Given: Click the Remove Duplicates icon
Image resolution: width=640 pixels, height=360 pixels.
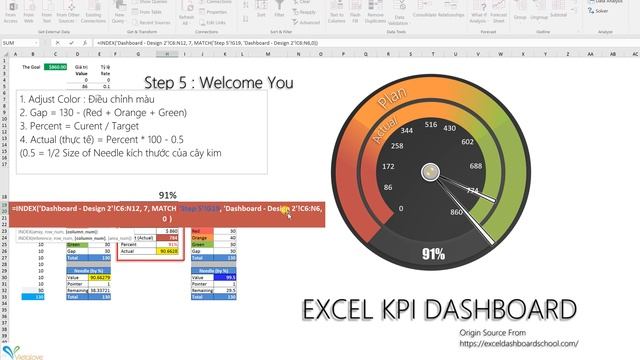Looking at the screenshot, I should 375,12.
